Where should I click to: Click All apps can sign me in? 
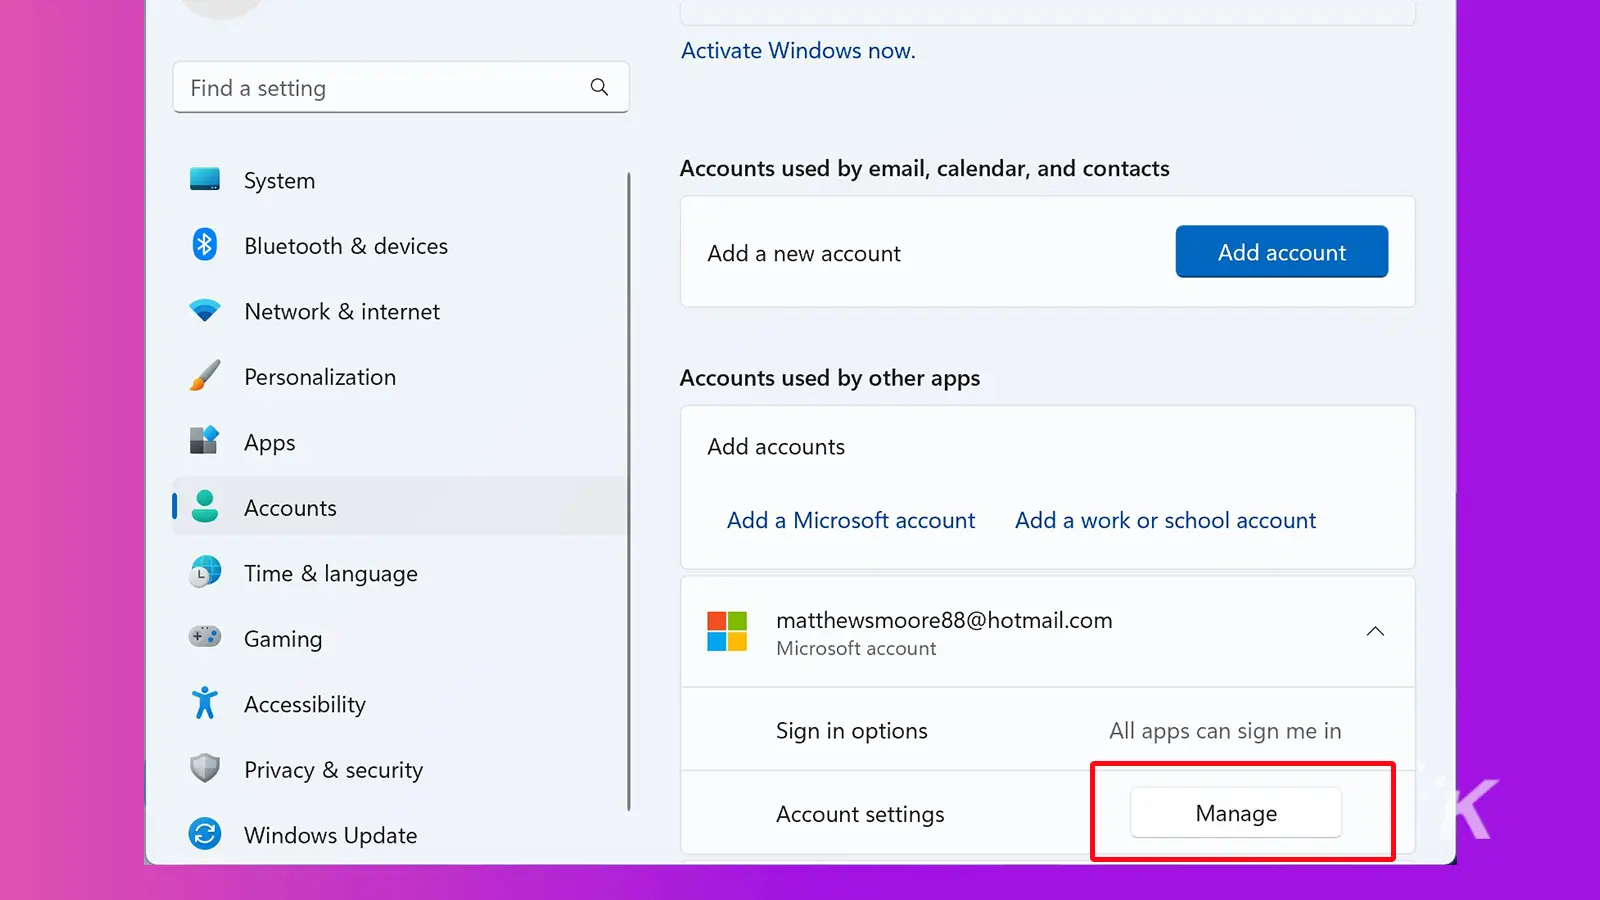(1225, 731)
